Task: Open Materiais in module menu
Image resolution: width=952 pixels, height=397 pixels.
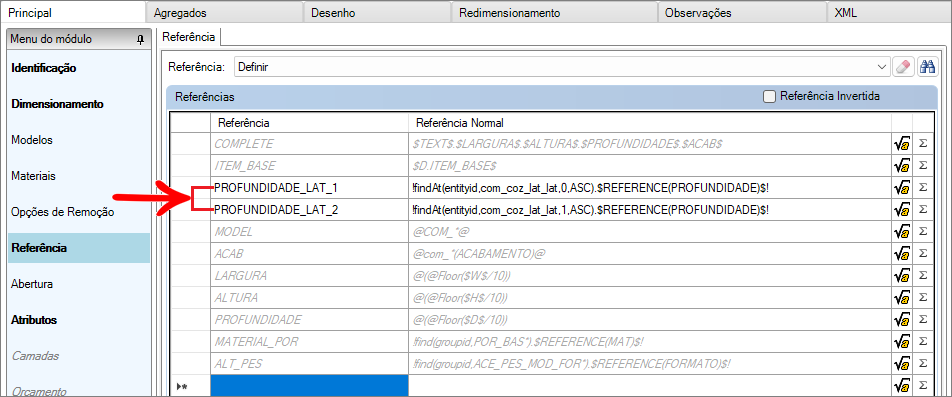Action: click(x=33, y=176)
